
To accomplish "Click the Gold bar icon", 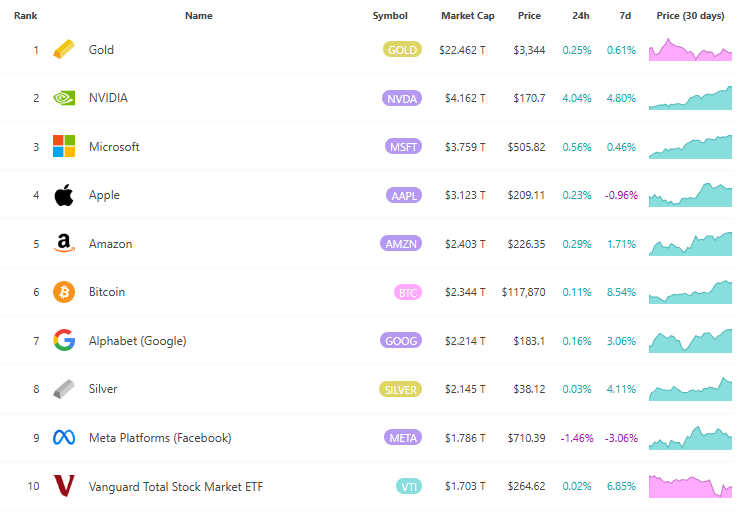I will point(64,49).
